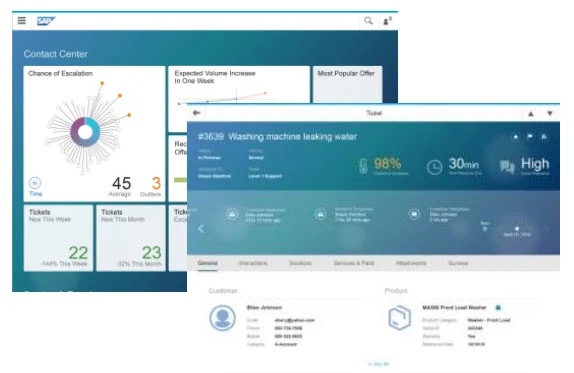Click the 'Customer' section heading

(223, 291)
